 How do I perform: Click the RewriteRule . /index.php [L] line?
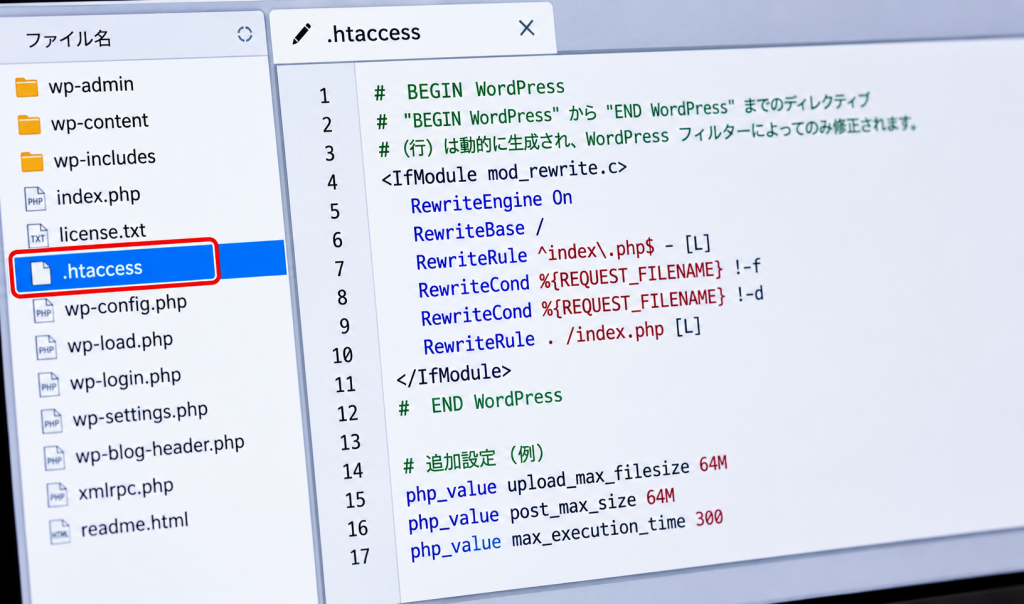(562, 336)
